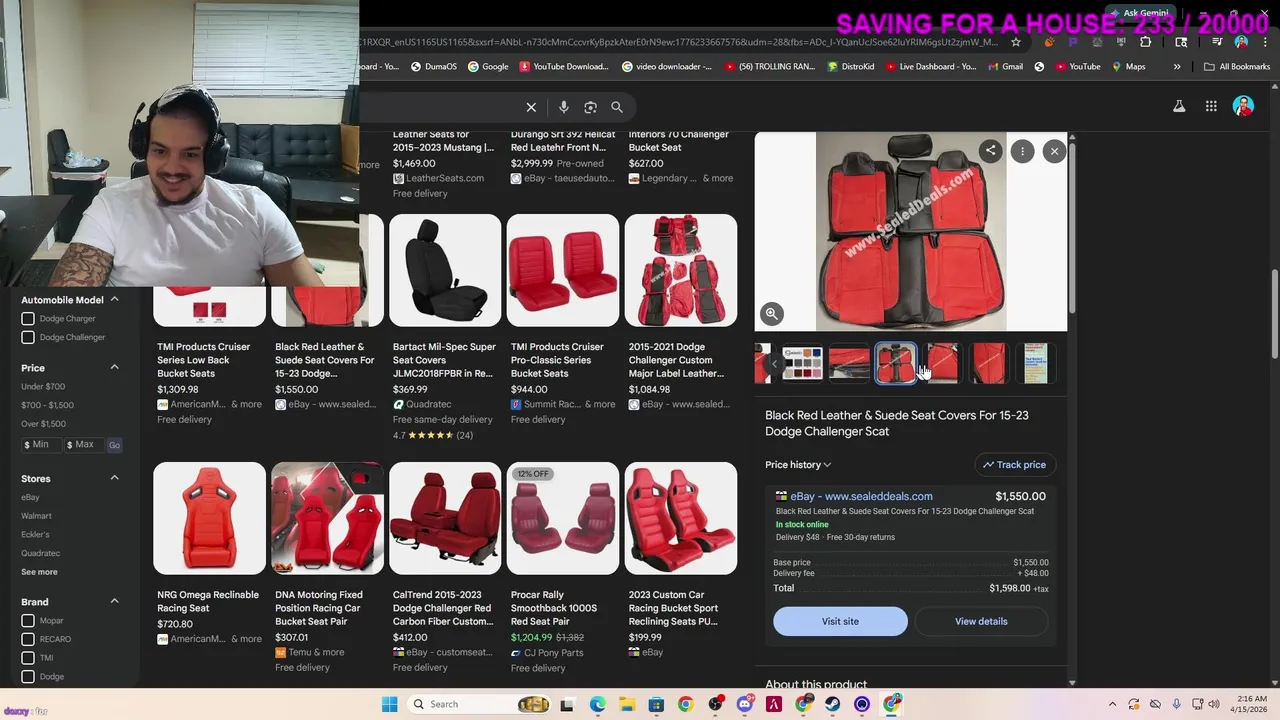1280x720 pixels.
Task: Open eBay sealeddeals.com seller link
Action: (x=861, y=496)
